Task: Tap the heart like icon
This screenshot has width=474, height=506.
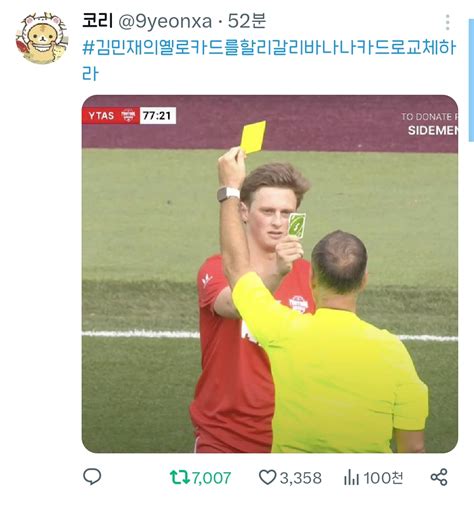Action: pyautogui.click(x=267, y=477)
